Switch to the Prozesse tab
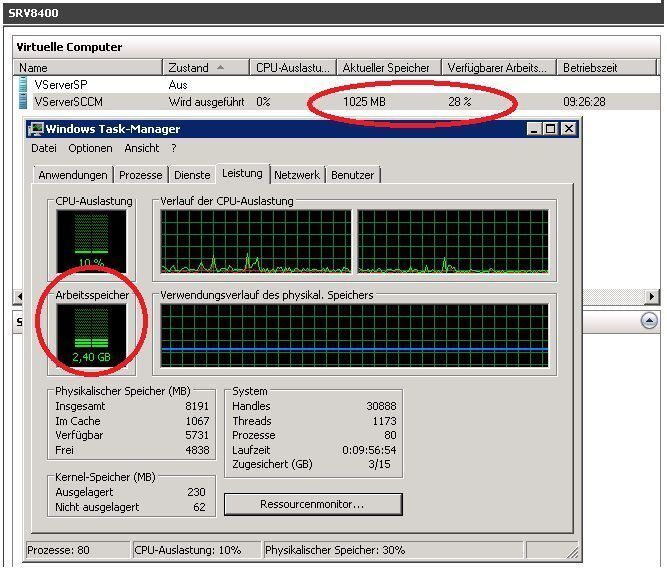667x584 pixels. [x=141, y=175]
